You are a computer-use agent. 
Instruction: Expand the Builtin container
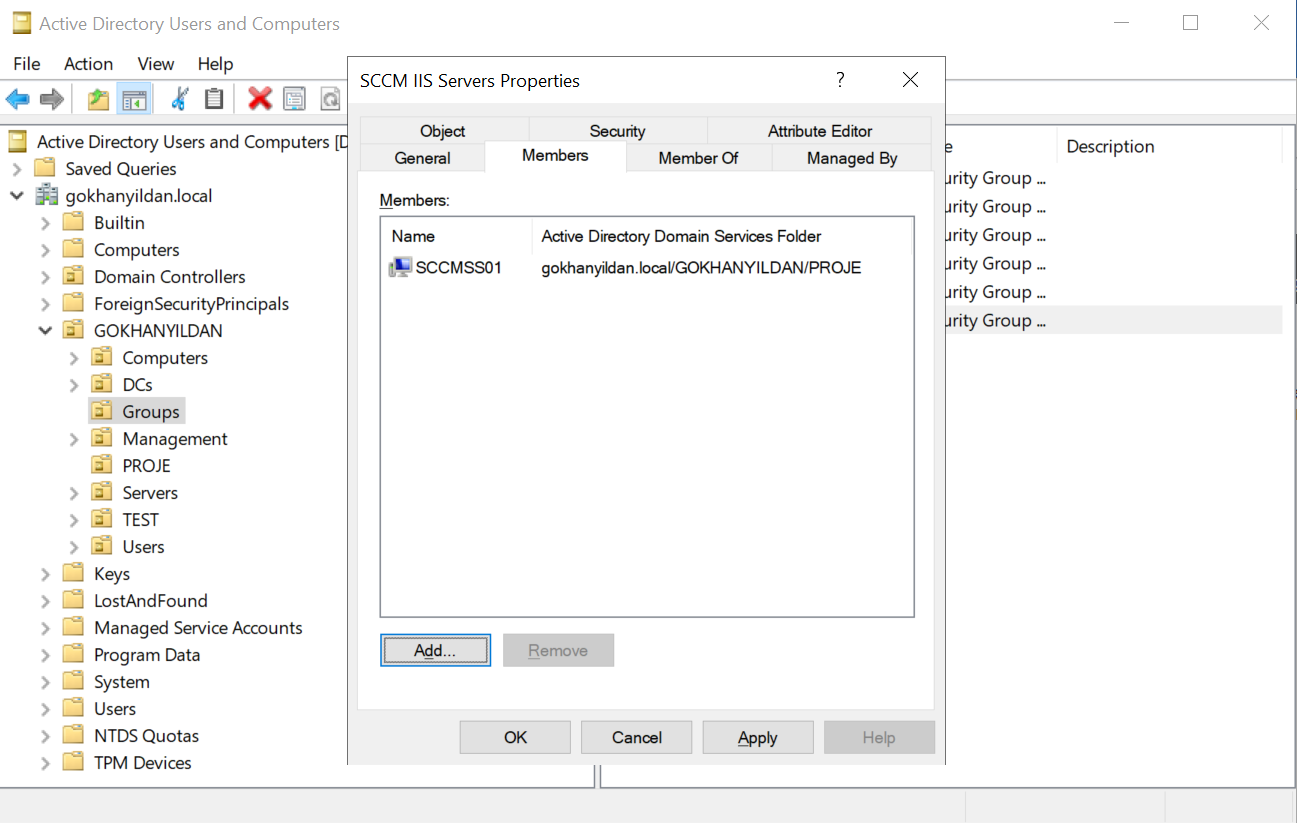45,223
